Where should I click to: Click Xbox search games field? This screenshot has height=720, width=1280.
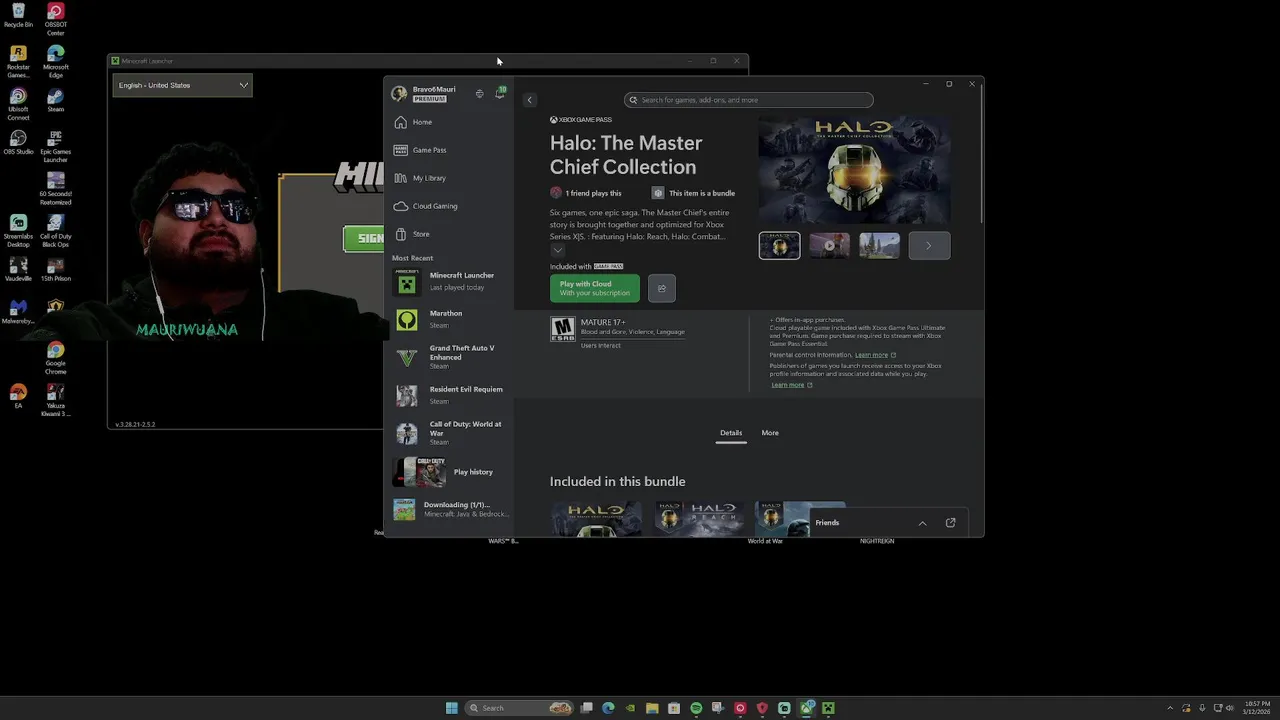click(x=749, y=100)
